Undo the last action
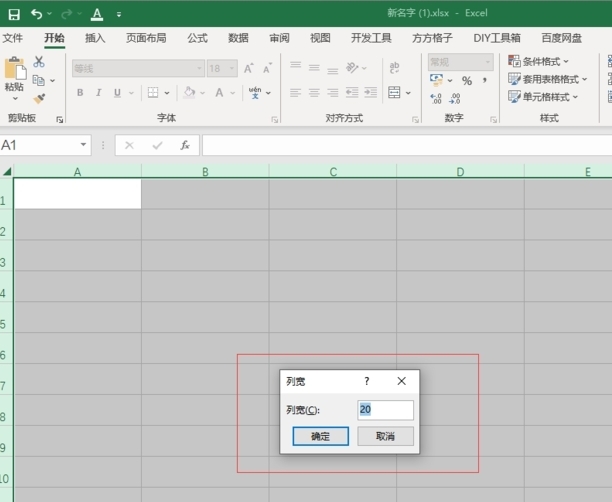612x502 pixels. pyautogui.click(x=37, y=14)
